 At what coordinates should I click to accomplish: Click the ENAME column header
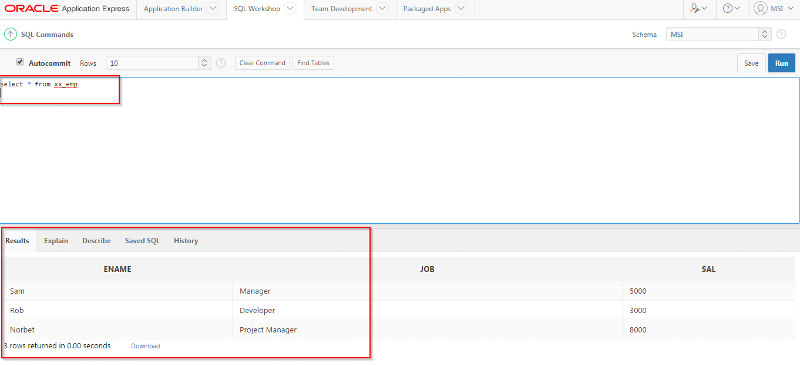coord(117,269)
